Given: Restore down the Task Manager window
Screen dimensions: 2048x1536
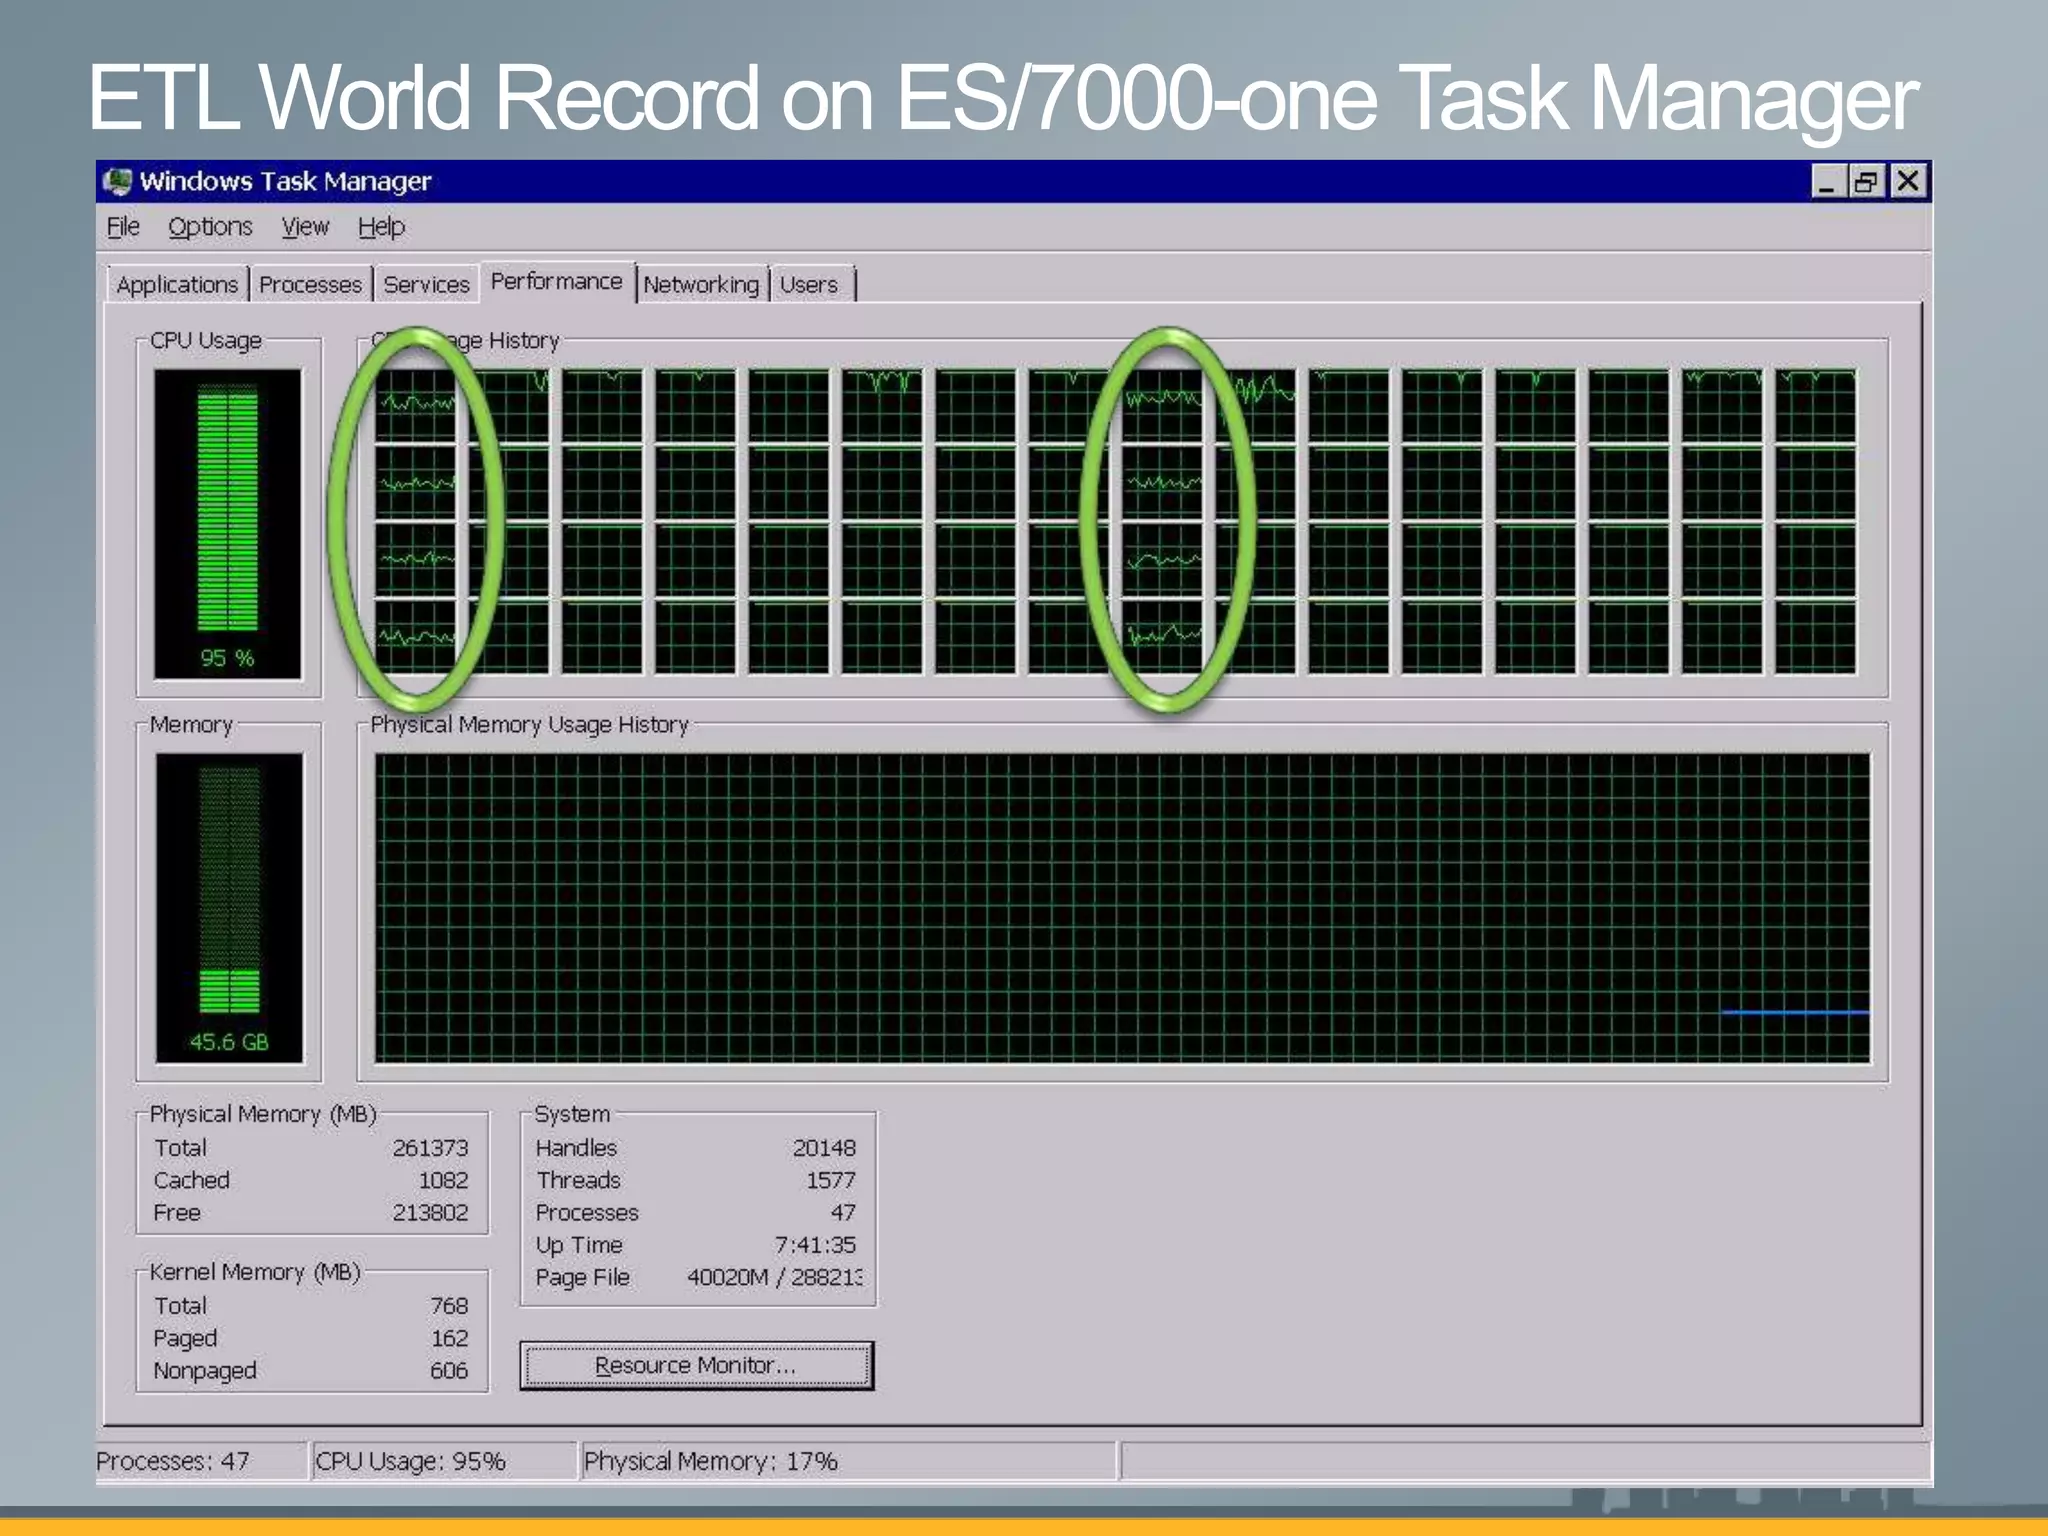Looking at the screenshot, I should tap(1866, 182).
